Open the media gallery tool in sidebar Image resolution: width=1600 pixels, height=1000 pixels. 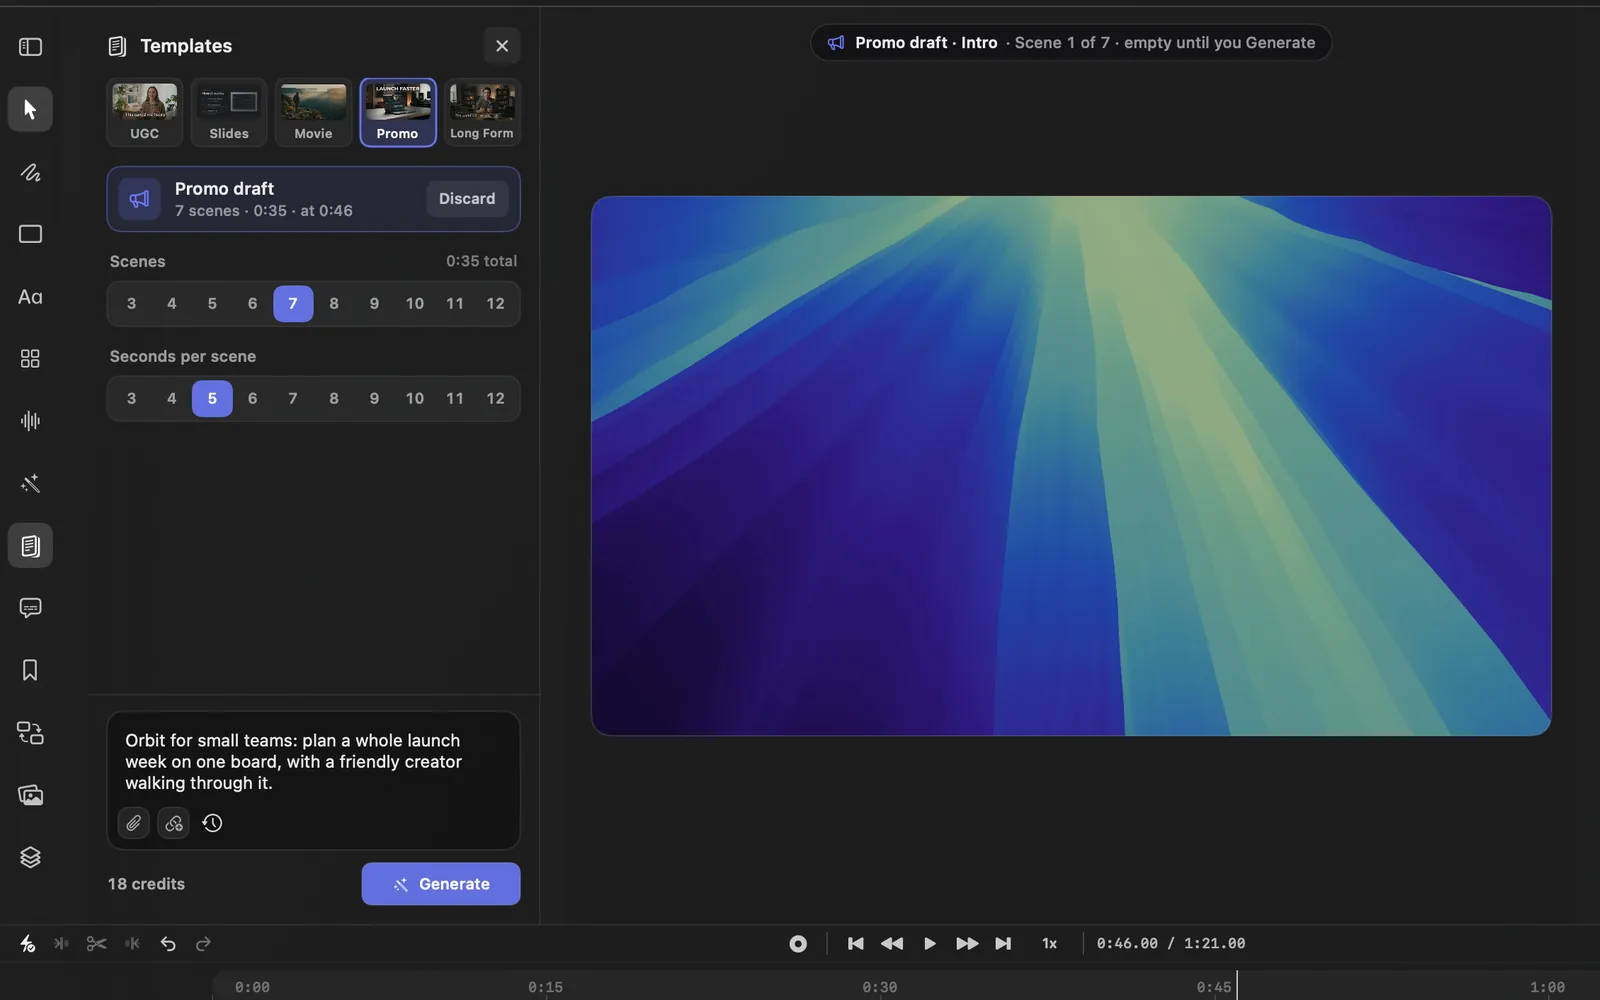pyautogui.click(x=30, y=795)
